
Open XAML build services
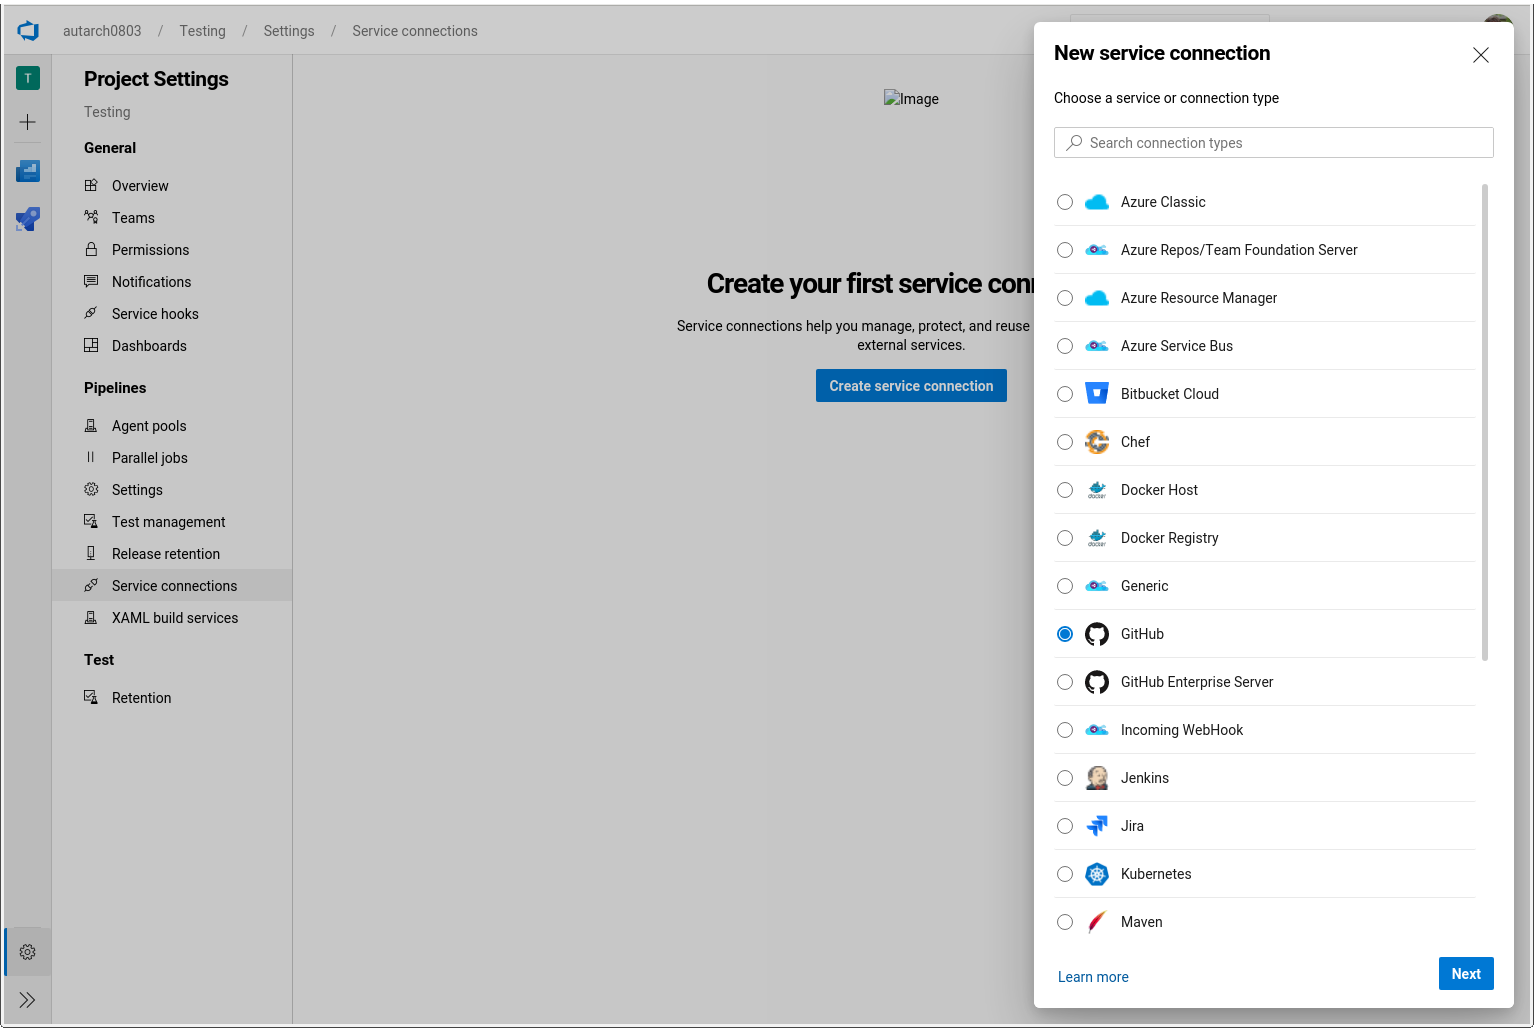pyautogui.click(x=172, y=618)
